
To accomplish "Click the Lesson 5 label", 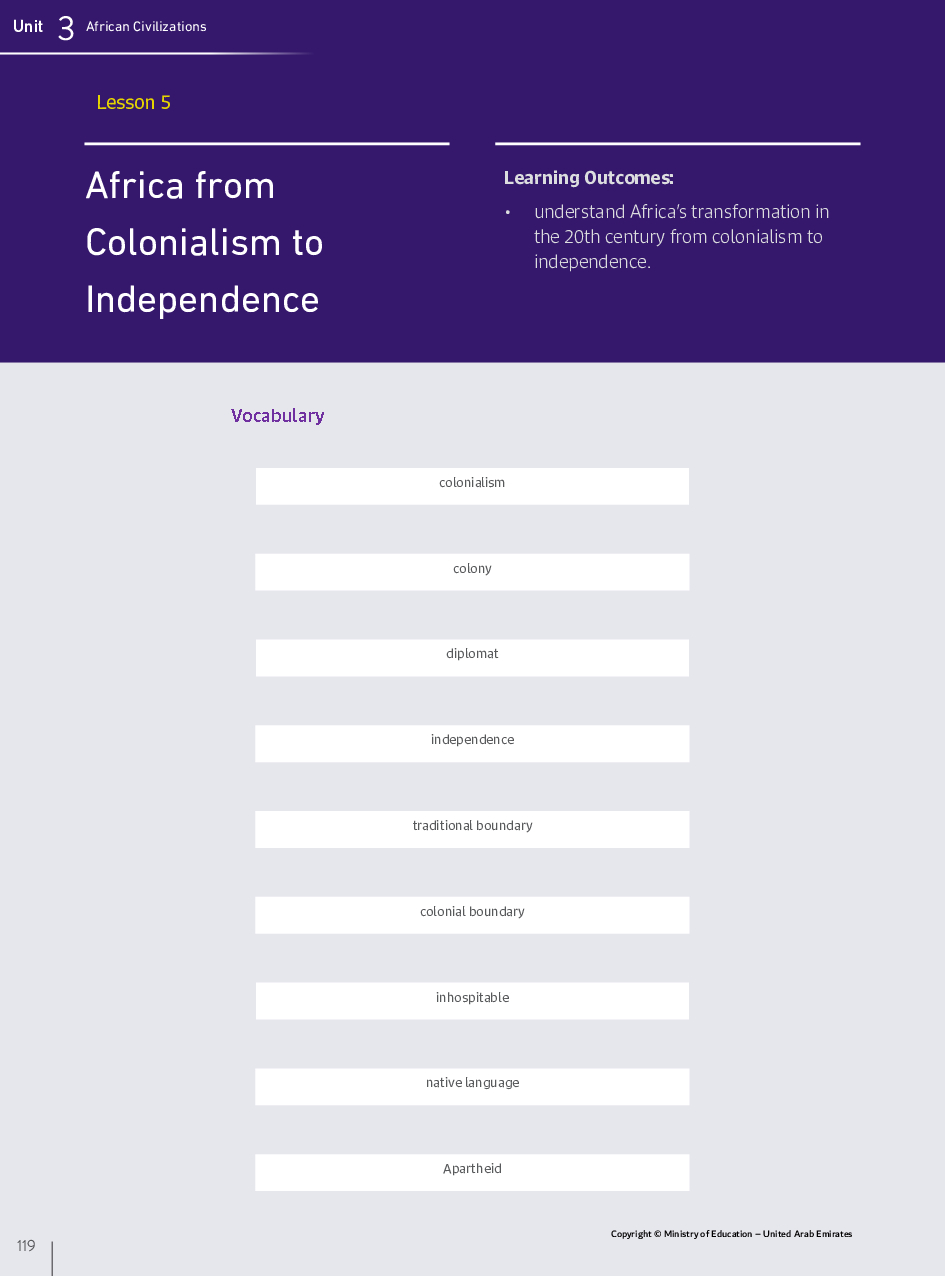I will tap(133, 103).
